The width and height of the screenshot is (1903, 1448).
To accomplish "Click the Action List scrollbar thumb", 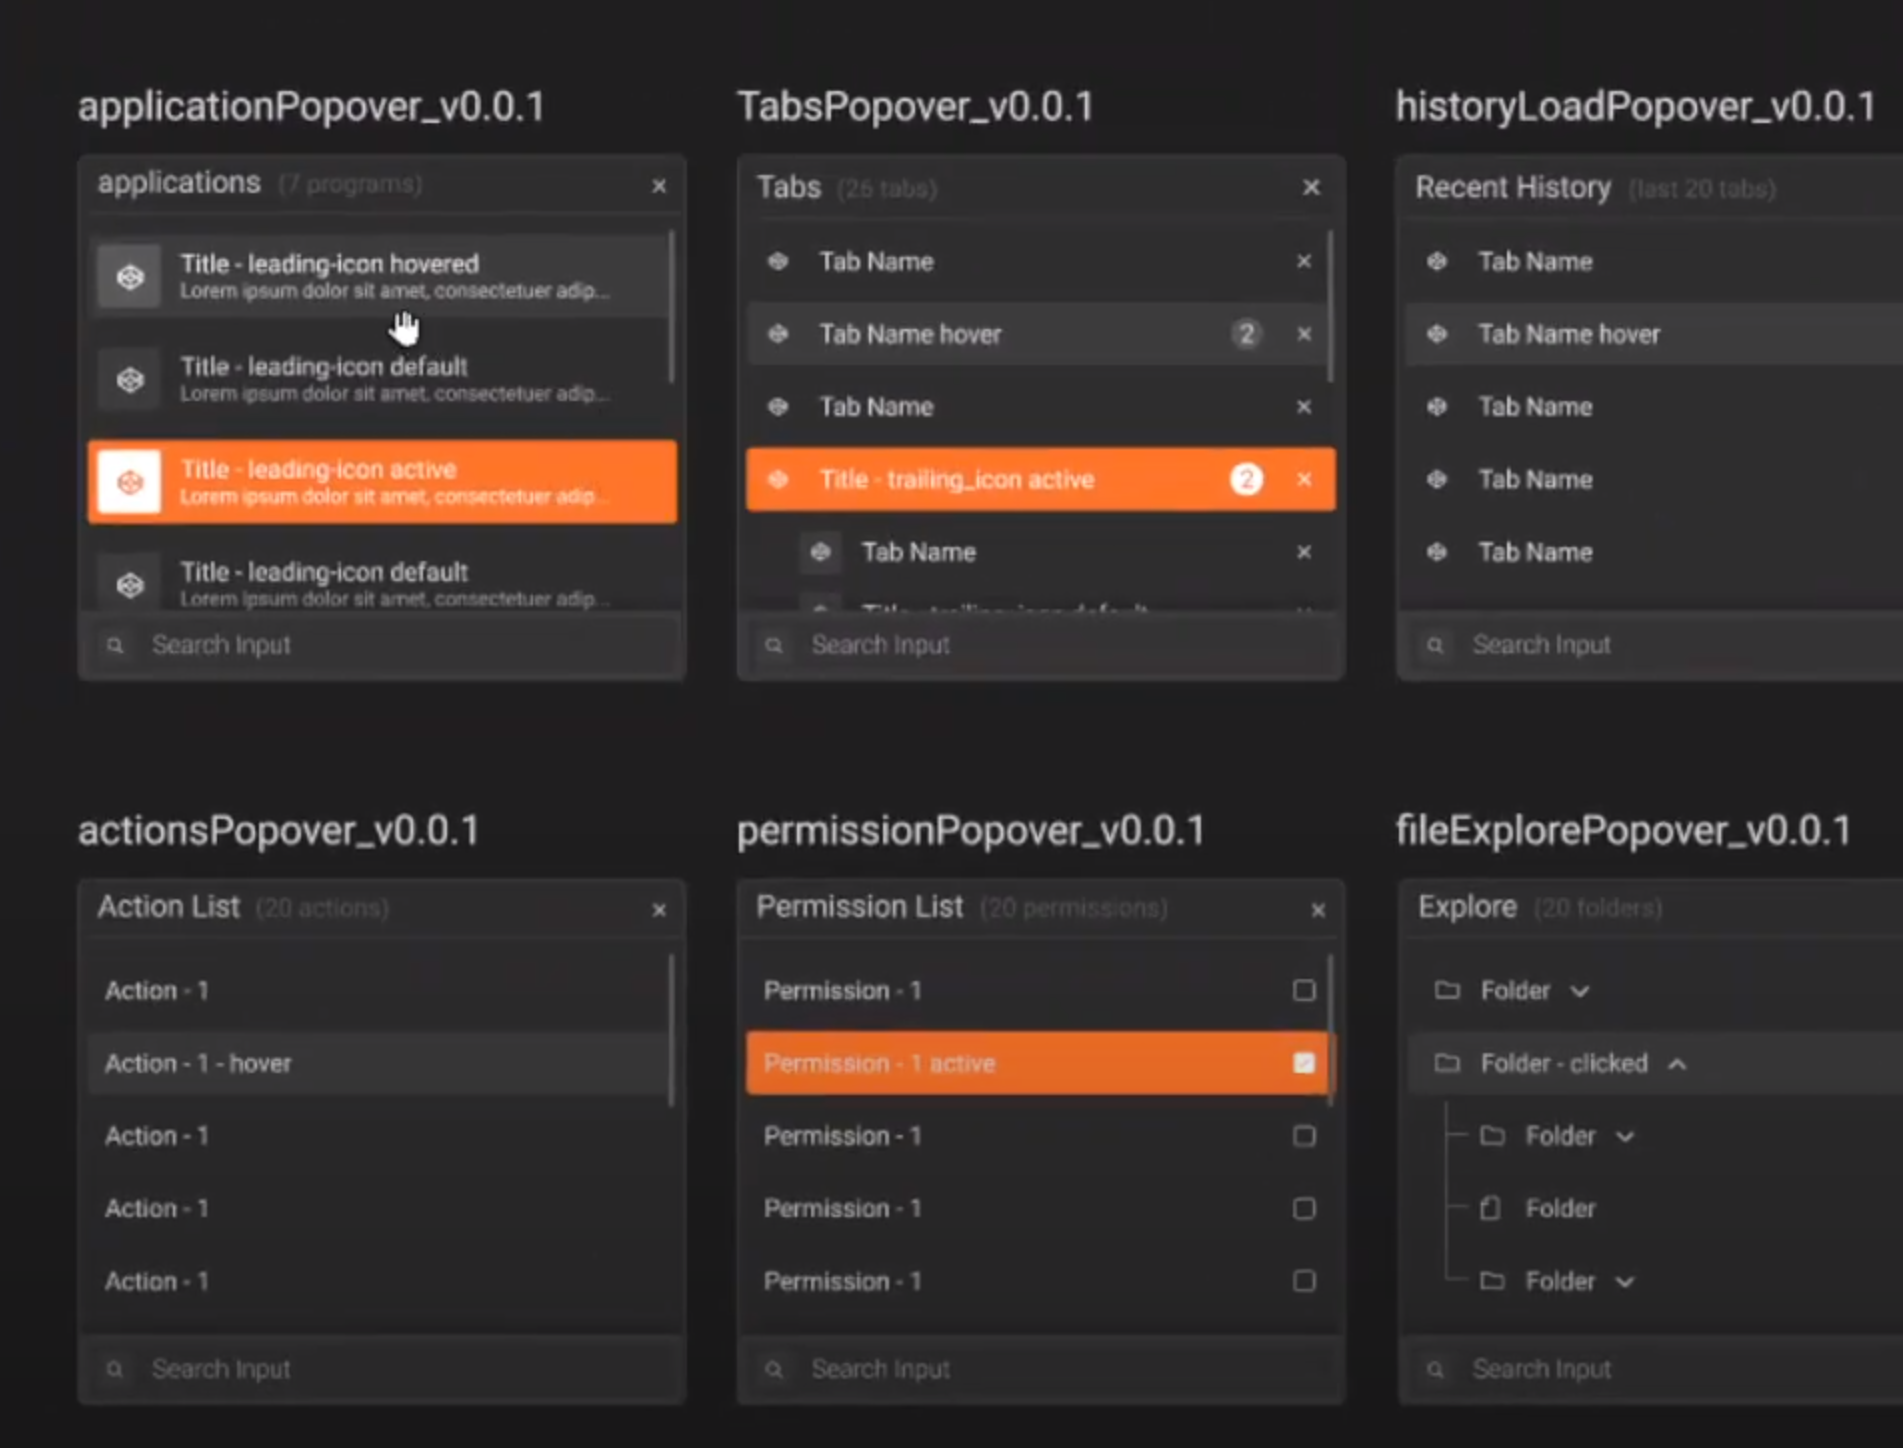I will coord(671,1031).
